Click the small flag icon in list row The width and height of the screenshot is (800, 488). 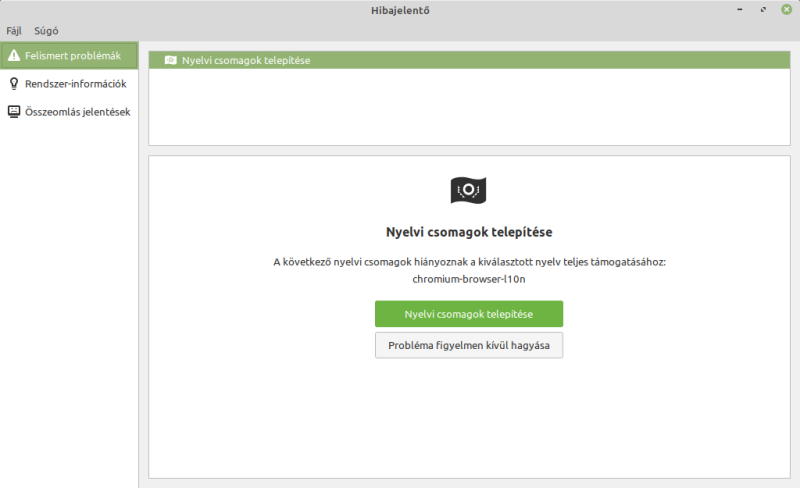click(170, 60)
